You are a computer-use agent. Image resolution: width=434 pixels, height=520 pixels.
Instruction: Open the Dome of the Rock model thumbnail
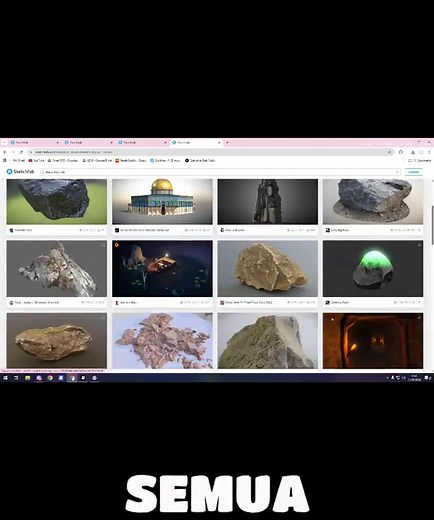162,202
